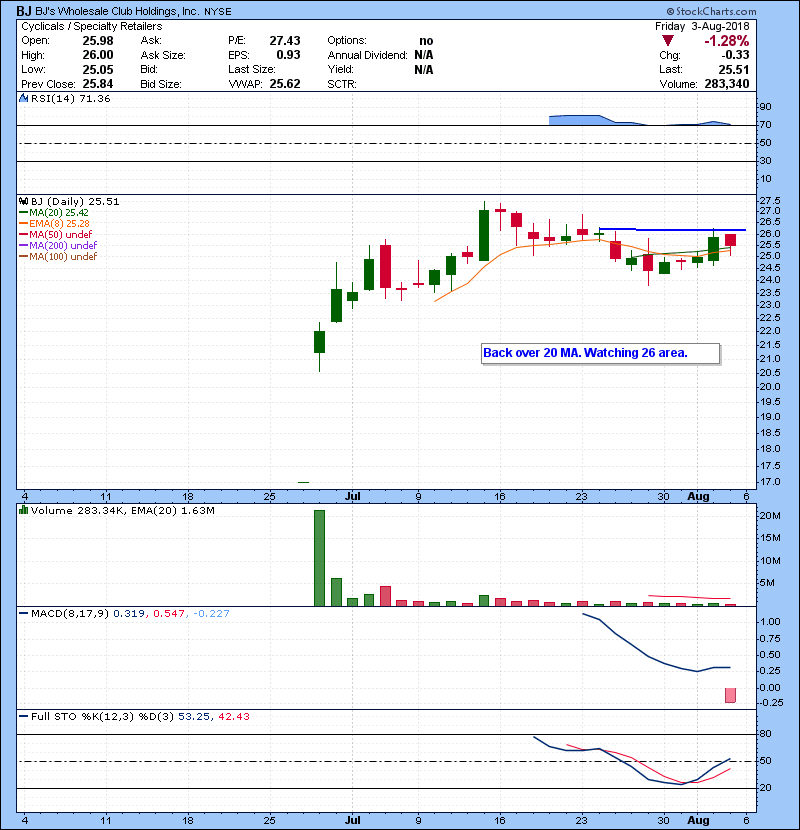This screenshot has height=830, width=800.
Task: Click the 'Volume 283.34K, EMA(20) 1.63M' label
Action: coord(123,511)
